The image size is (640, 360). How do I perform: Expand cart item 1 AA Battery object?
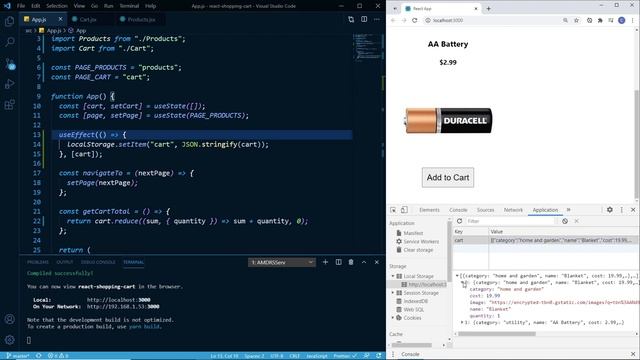462,322
